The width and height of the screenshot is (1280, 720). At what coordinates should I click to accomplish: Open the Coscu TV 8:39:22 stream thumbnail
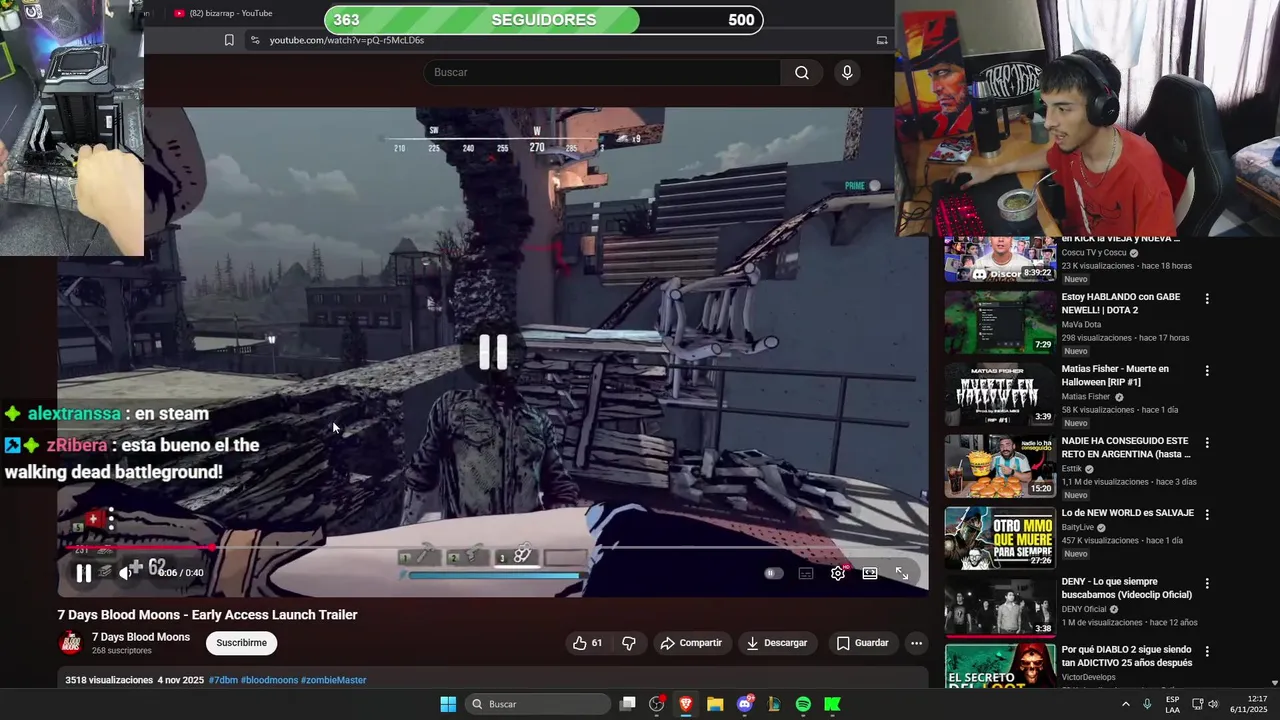pos(1000,259)
